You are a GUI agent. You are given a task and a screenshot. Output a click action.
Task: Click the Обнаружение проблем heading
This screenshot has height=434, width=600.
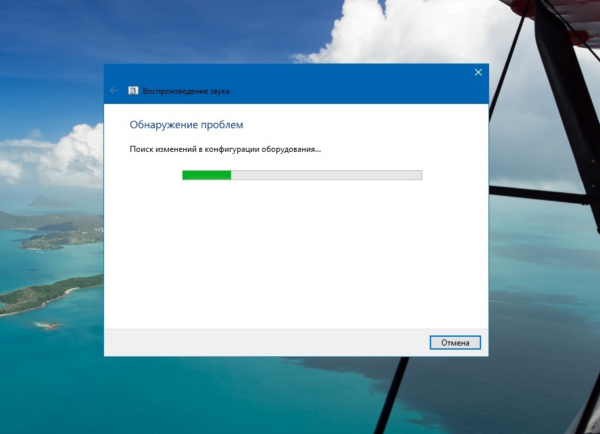pos(186,125)
